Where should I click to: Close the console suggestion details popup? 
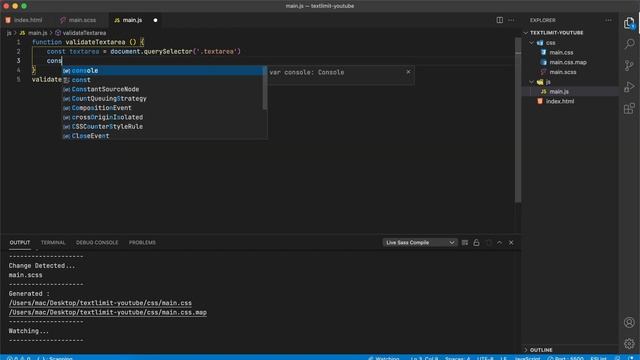408,72
